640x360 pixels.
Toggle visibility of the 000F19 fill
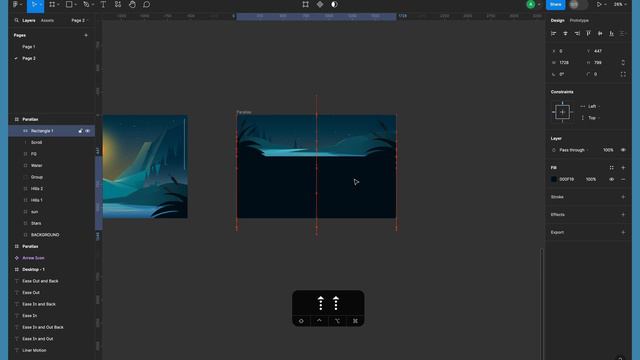611,179
